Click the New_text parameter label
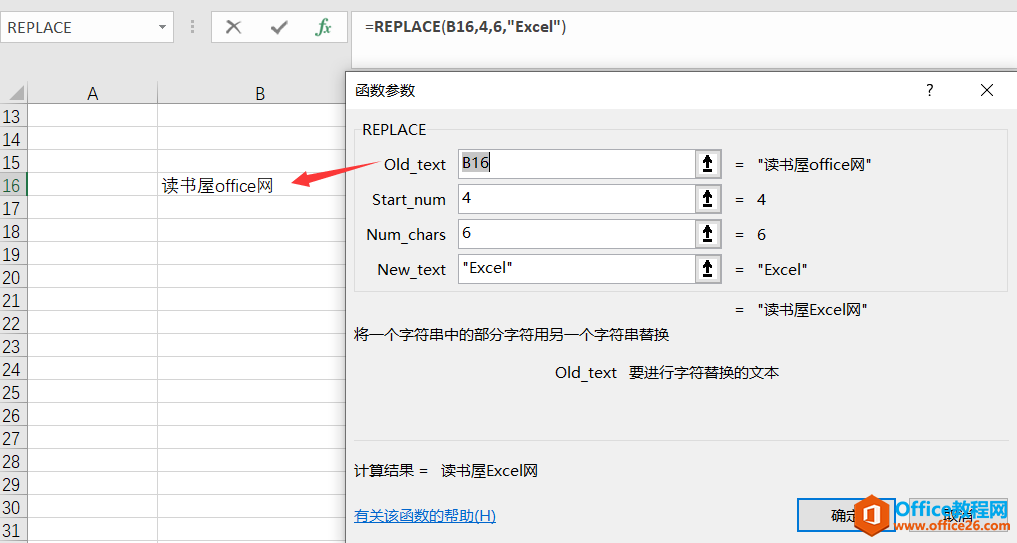1017x543 pixels. [x=411, y=270]
